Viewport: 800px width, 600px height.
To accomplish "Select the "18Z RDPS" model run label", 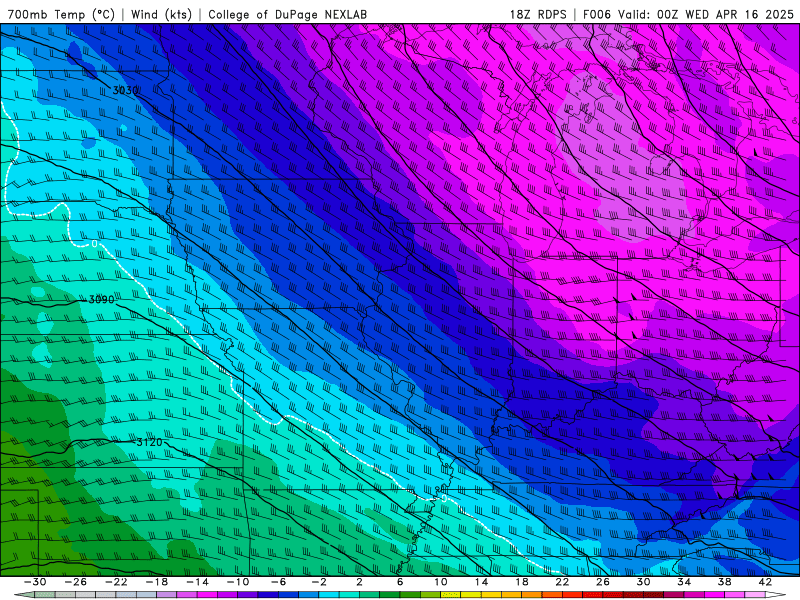I will tap(538, 14).
